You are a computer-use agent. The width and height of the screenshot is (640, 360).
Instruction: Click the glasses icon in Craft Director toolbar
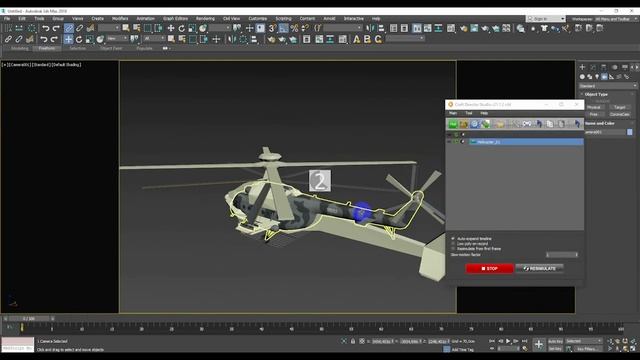pyautogui.click(x=527, y=124)
